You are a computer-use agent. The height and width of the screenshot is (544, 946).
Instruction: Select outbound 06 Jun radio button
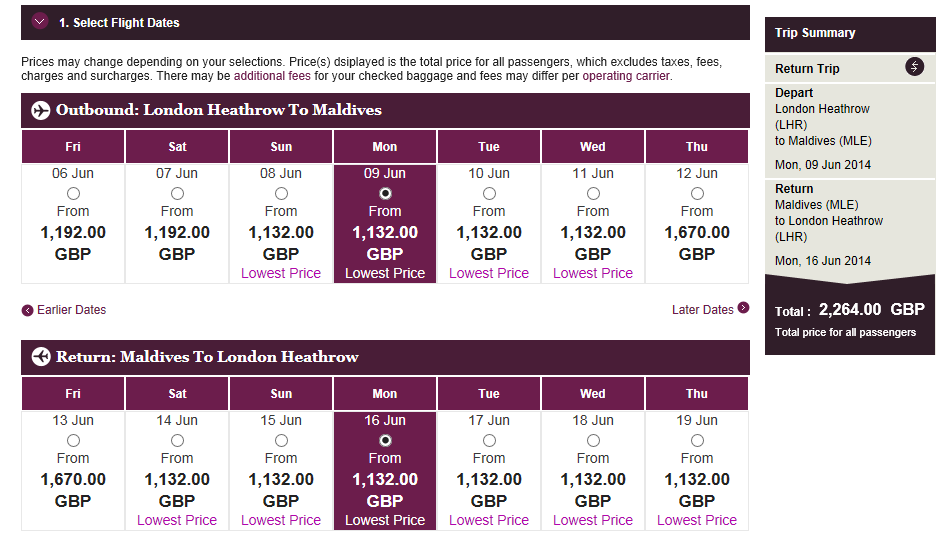click(x=73, y=194)
